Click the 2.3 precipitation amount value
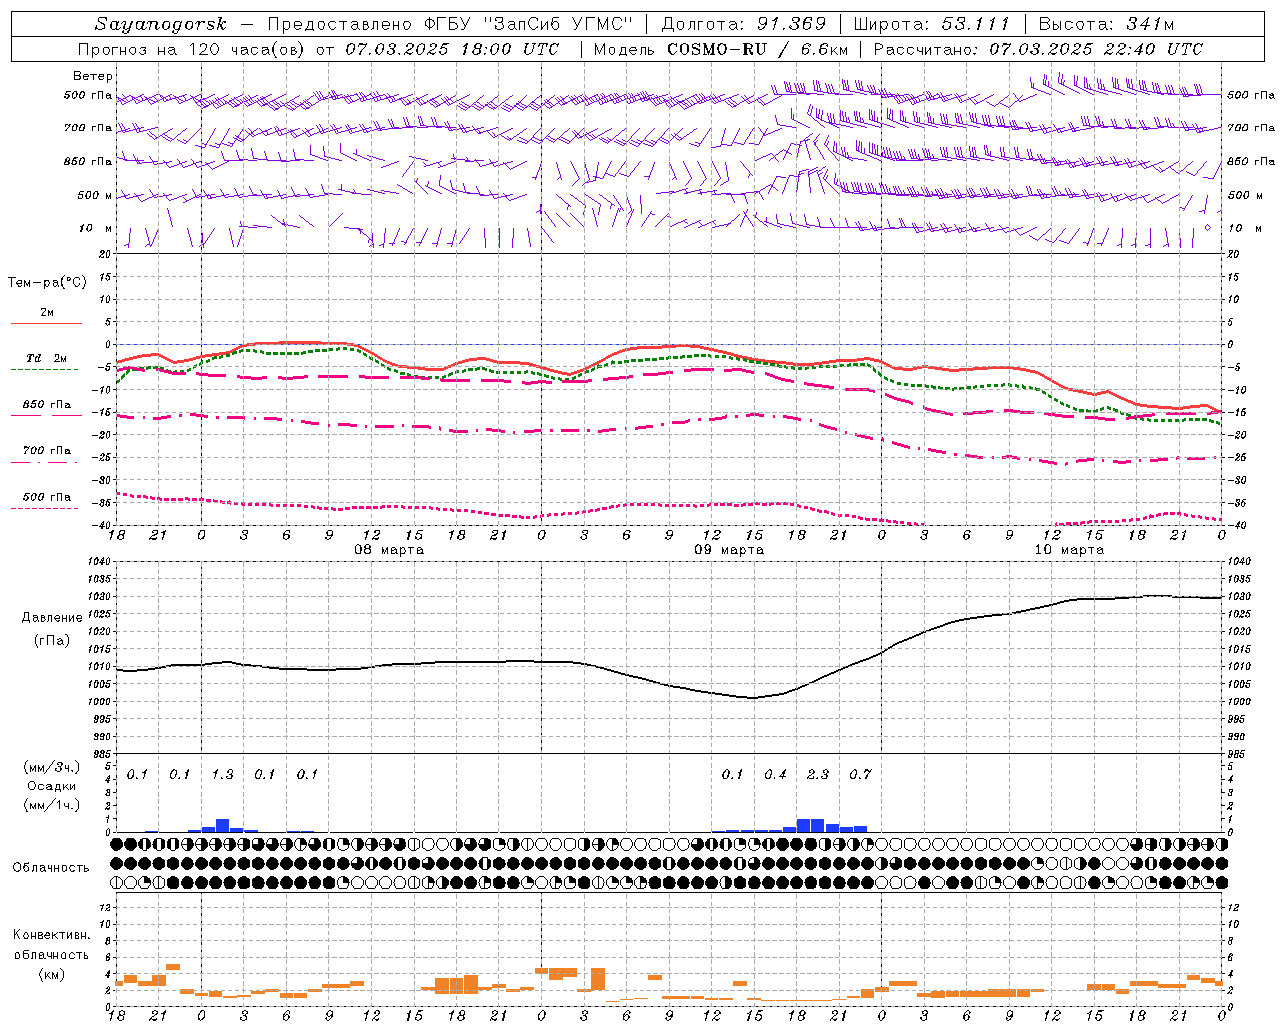Viewport: 1280px width, 1024px height. (x=818, y=774)
